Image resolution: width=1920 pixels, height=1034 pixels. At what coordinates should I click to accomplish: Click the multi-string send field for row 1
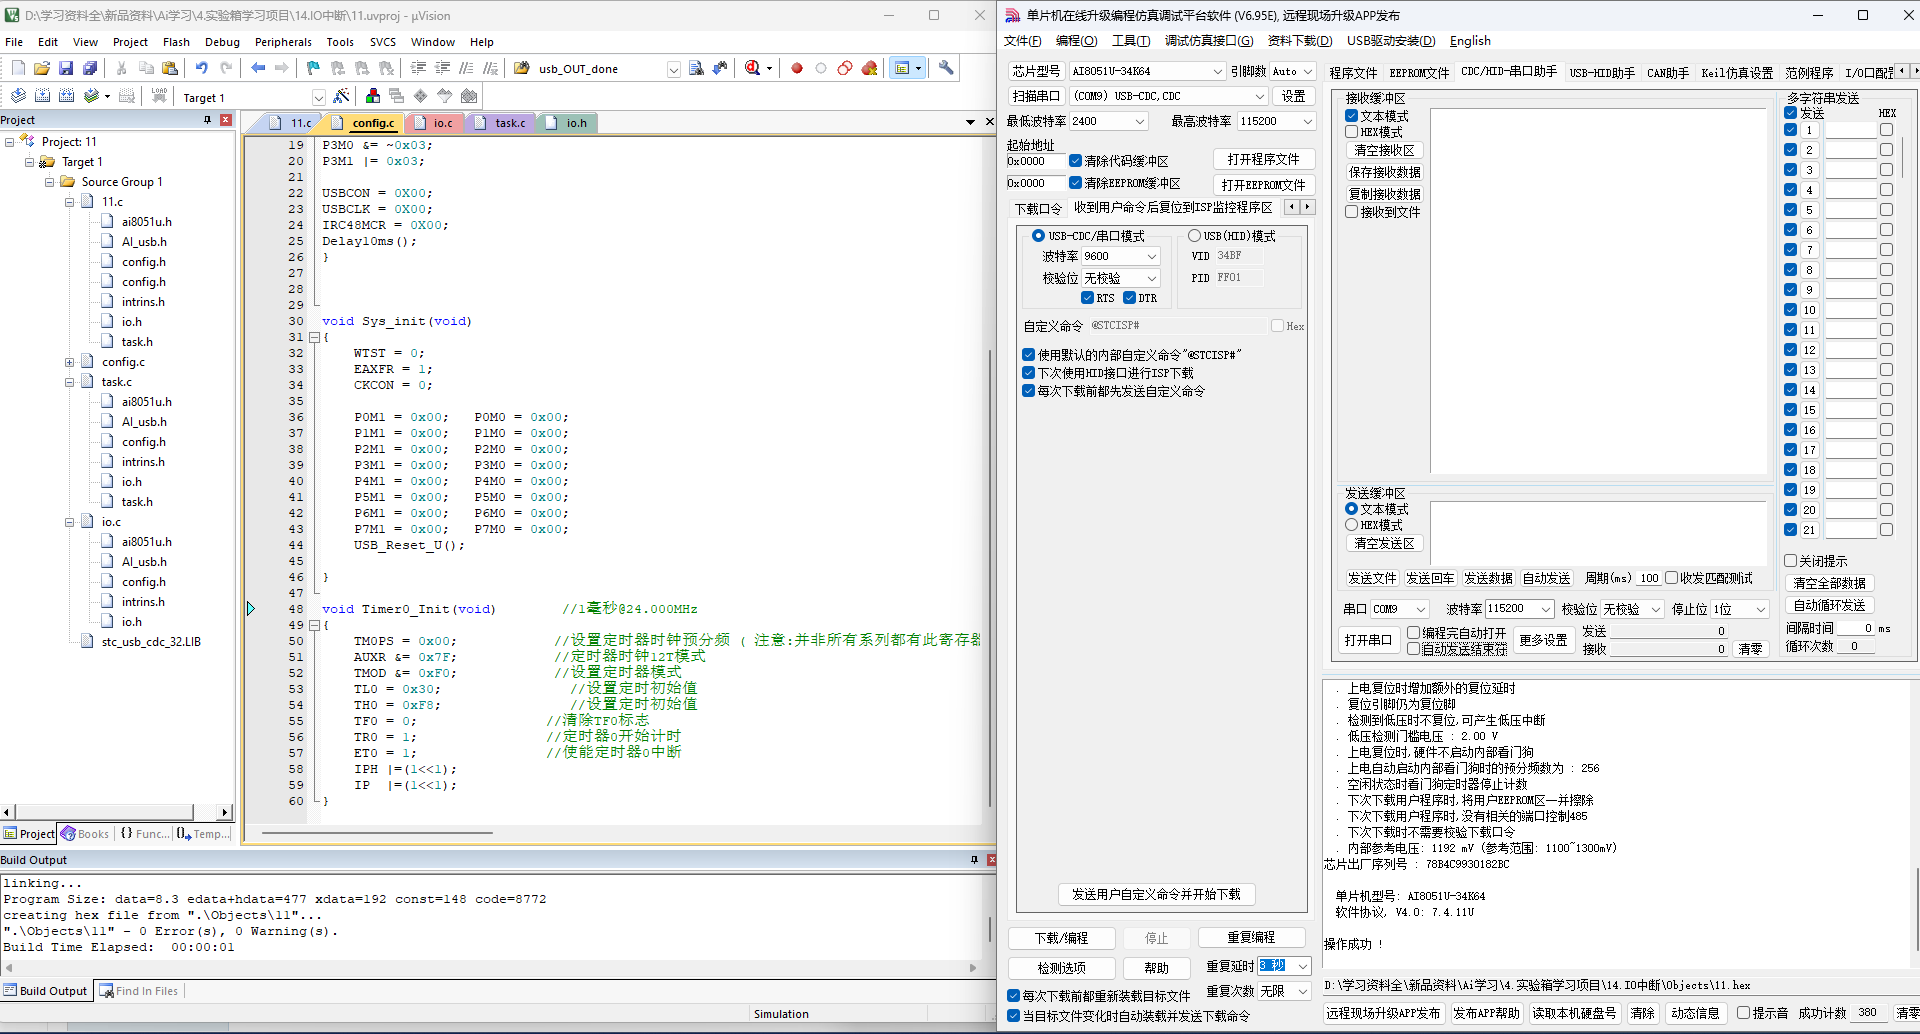pyautogui.click(x=1850, y=130)
